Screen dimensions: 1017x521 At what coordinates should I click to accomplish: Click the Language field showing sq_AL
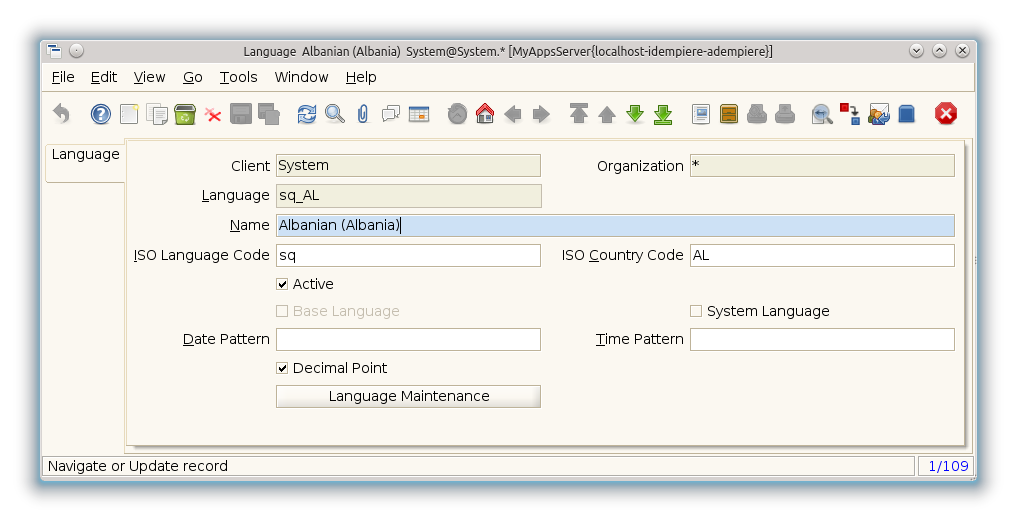409,196
